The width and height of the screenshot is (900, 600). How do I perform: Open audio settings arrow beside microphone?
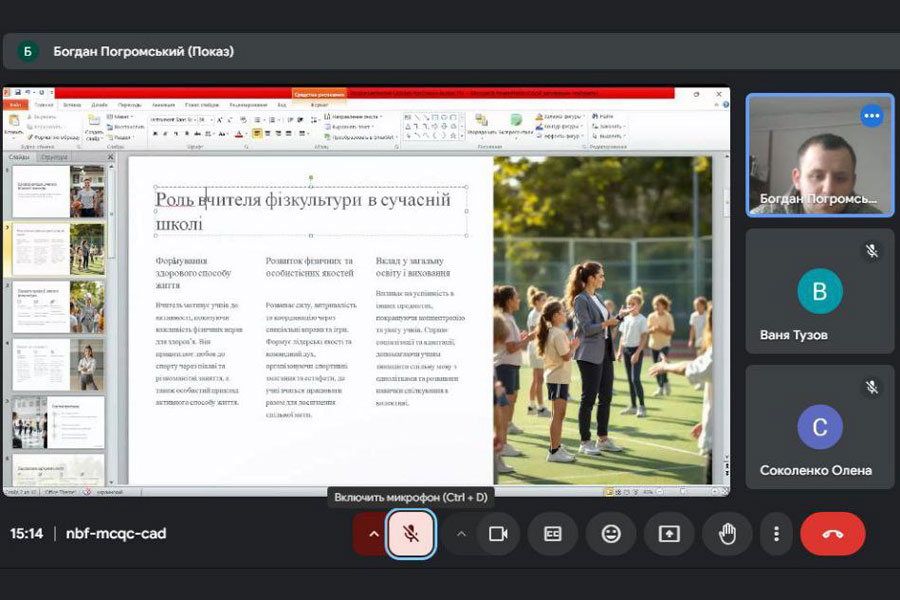(x=374, y=534)
